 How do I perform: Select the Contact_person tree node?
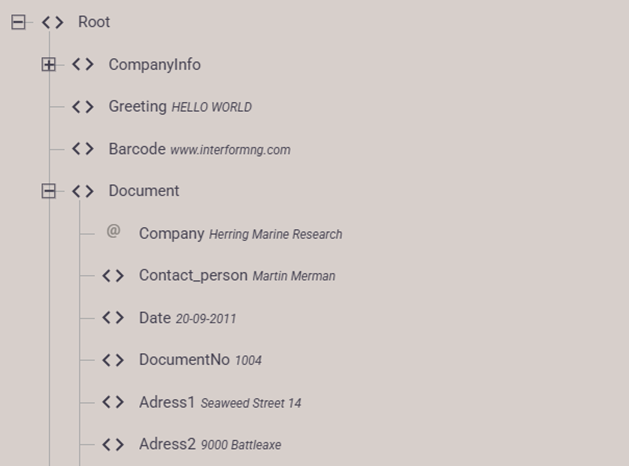pyautogui.click(x=194, y=276)
